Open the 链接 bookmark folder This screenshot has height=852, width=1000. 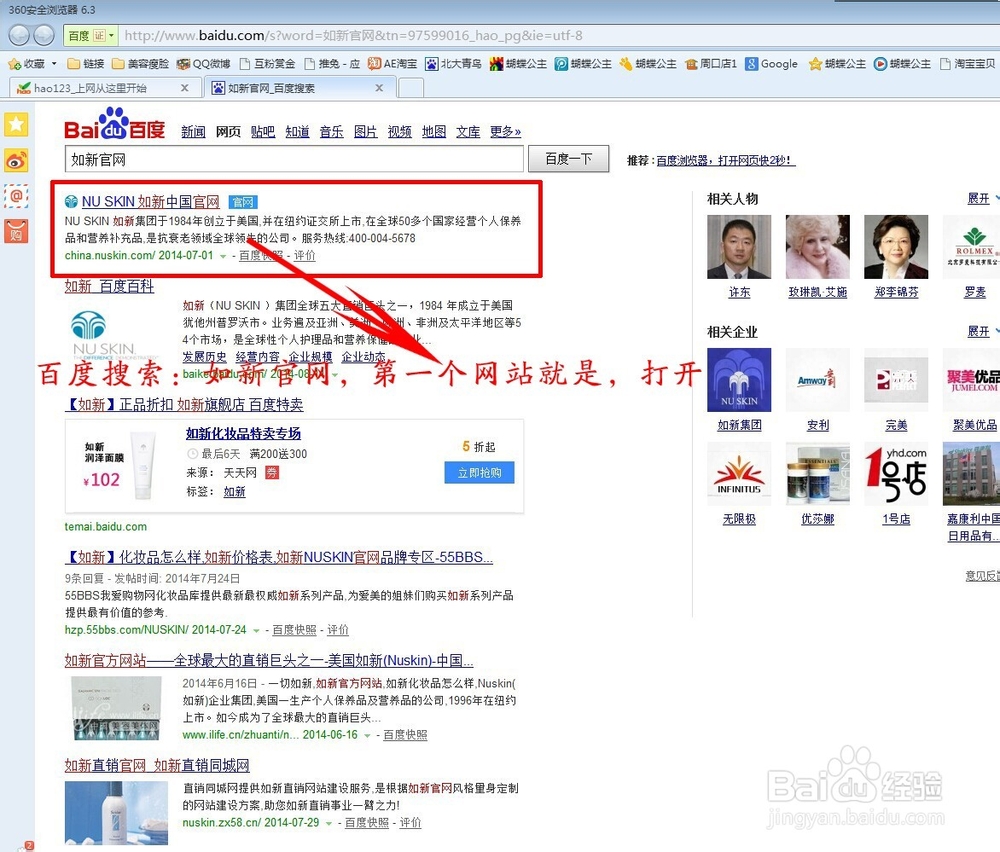(x=86, y=64)
